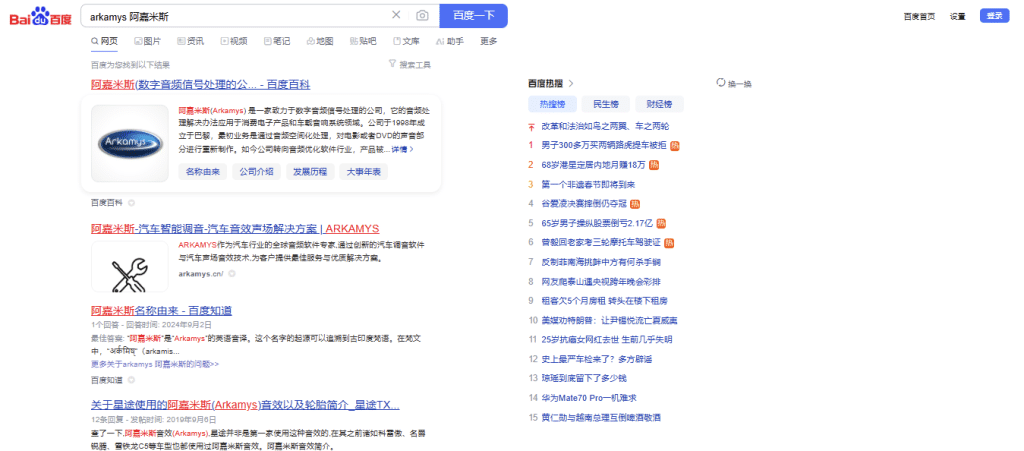Open the ARKAMYS official site result title
Screen dimensions: 1024x451
[235, 228]
